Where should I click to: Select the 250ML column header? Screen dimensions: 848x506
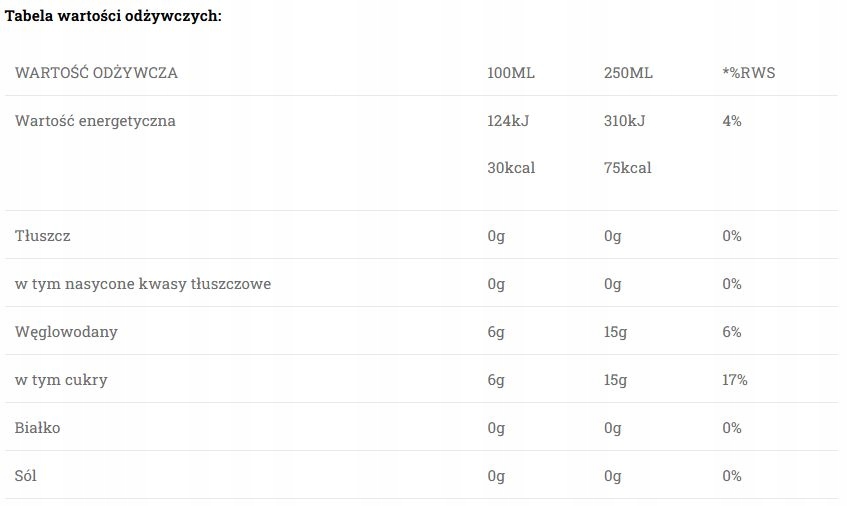(x=628, y=73)
